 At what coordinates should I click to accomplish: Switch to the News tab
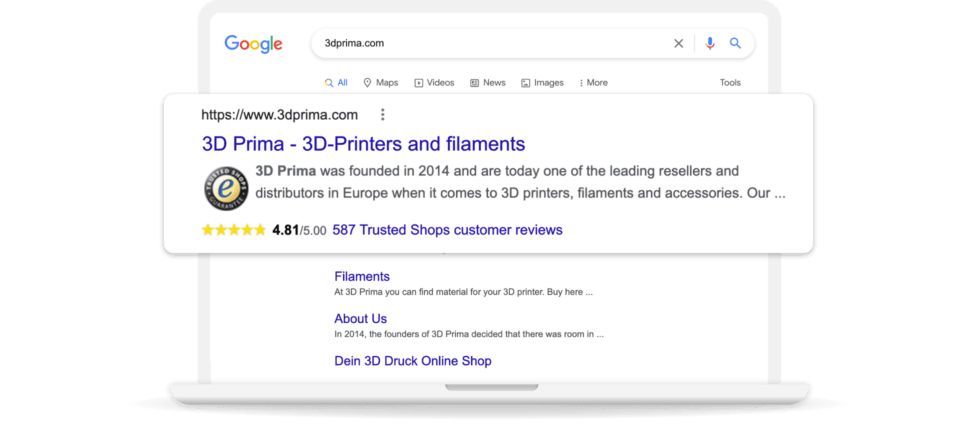(488, 83)
